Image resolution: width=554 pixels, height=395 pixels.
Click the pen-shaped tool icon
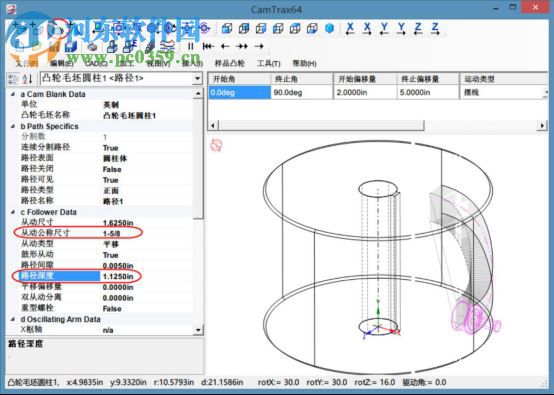point(150,46)
